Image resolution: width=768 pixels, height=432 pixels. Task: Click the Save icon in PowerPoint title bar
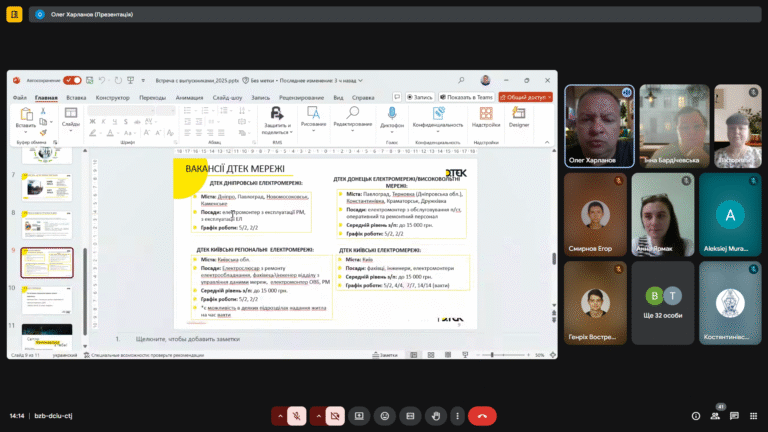(90, 80)
